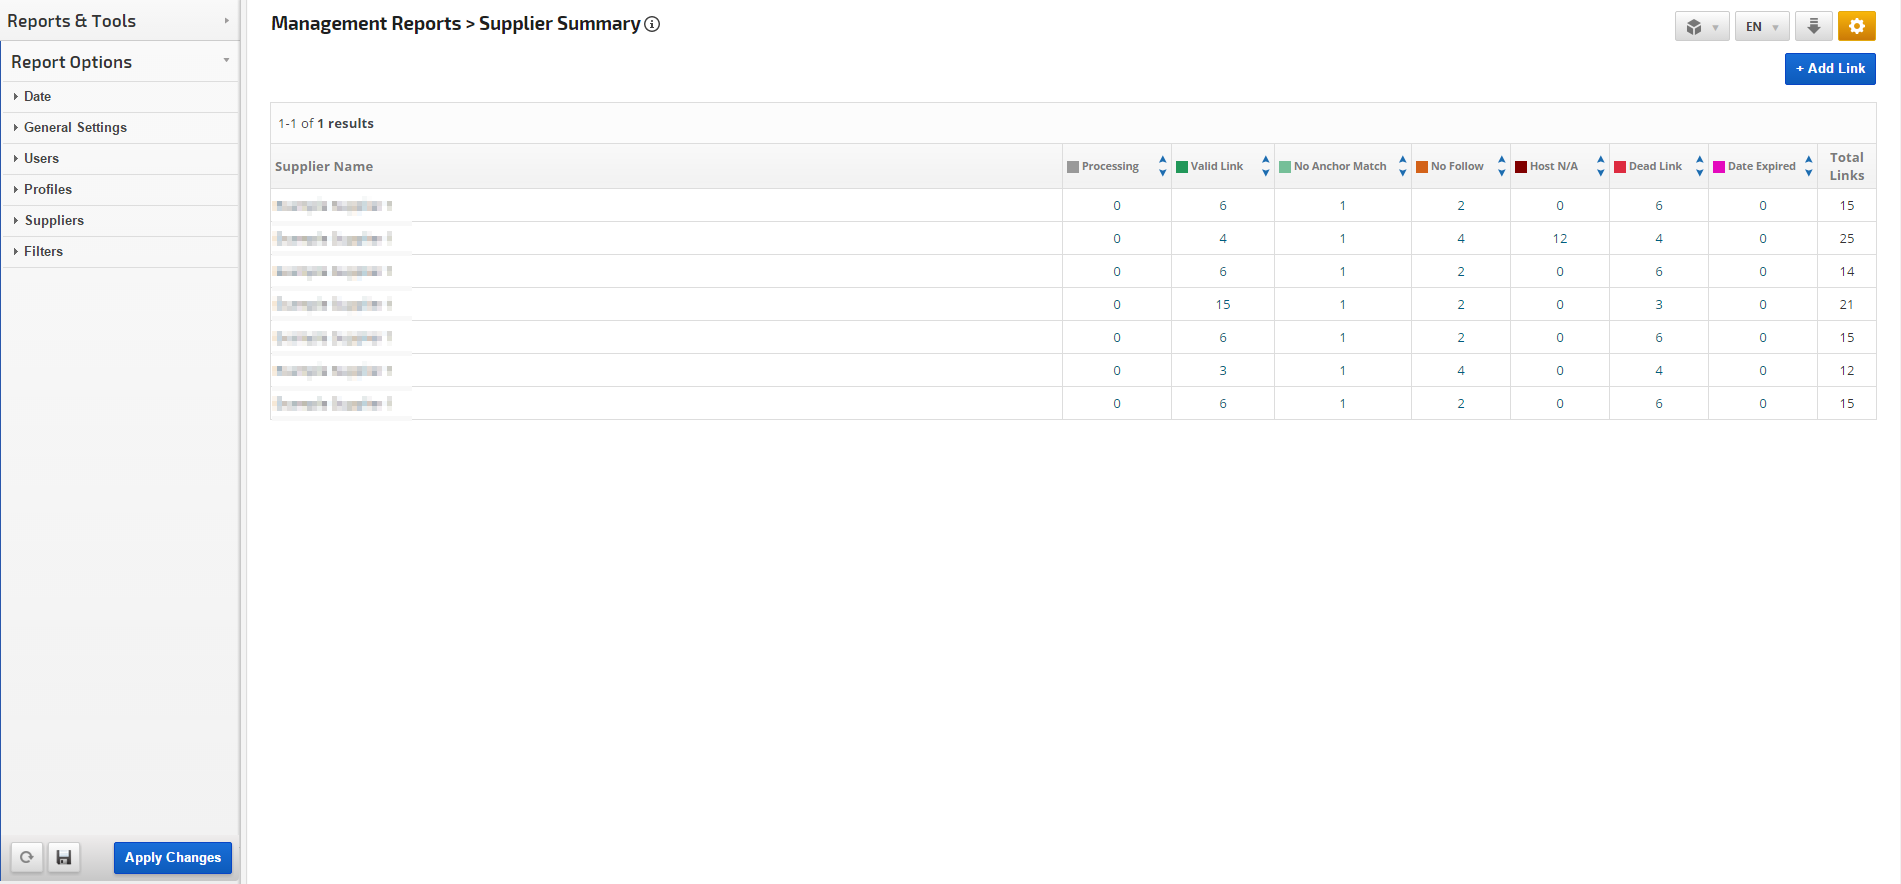Click the Apply Changes button
This screenshot has width=1901, height=884.
click(x=172, y=858)
